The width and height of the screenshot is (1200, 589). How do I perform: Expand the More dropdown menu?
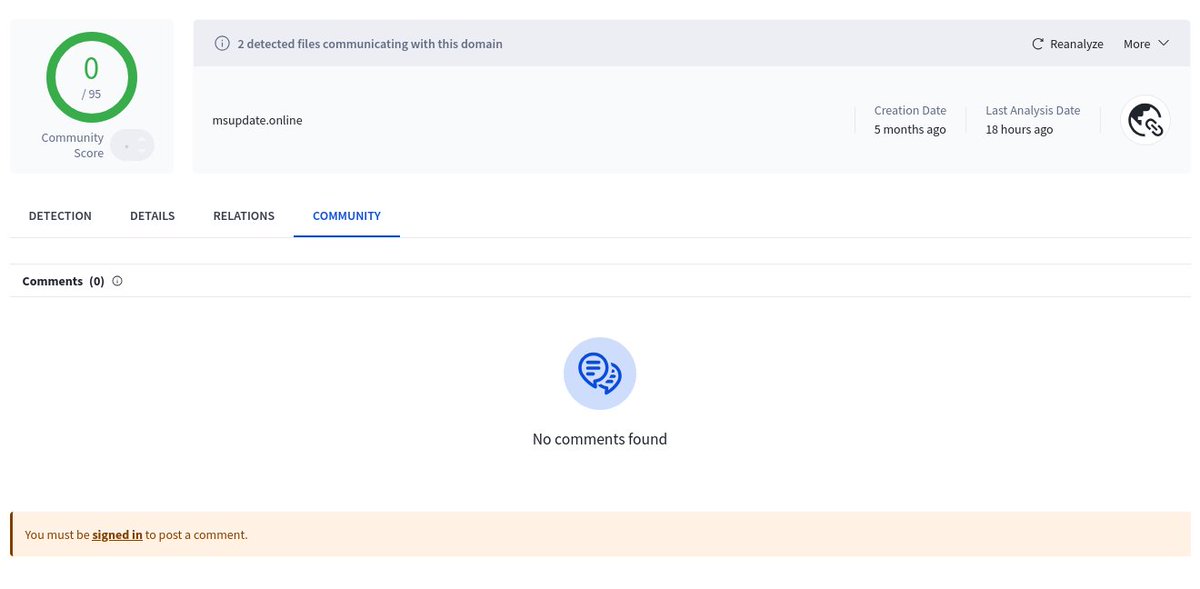tap(1146, 44)
